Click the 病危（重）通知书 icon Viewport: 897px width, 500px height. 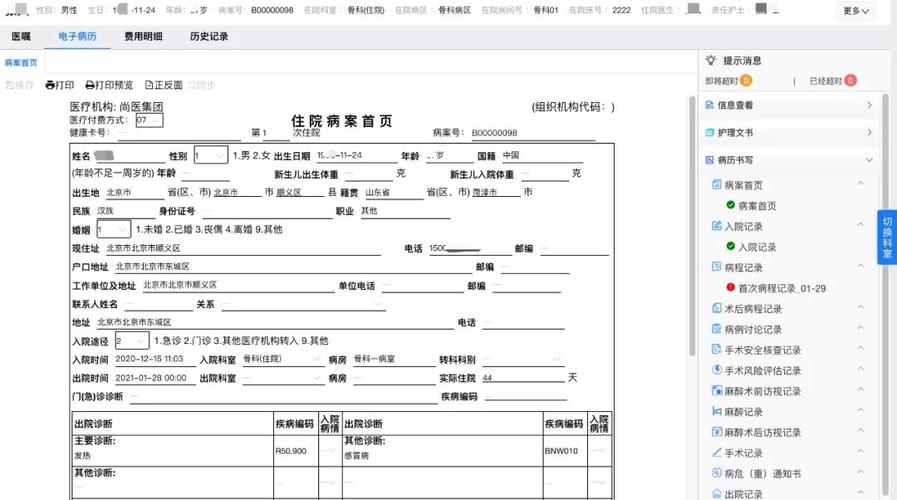[716, 473]
